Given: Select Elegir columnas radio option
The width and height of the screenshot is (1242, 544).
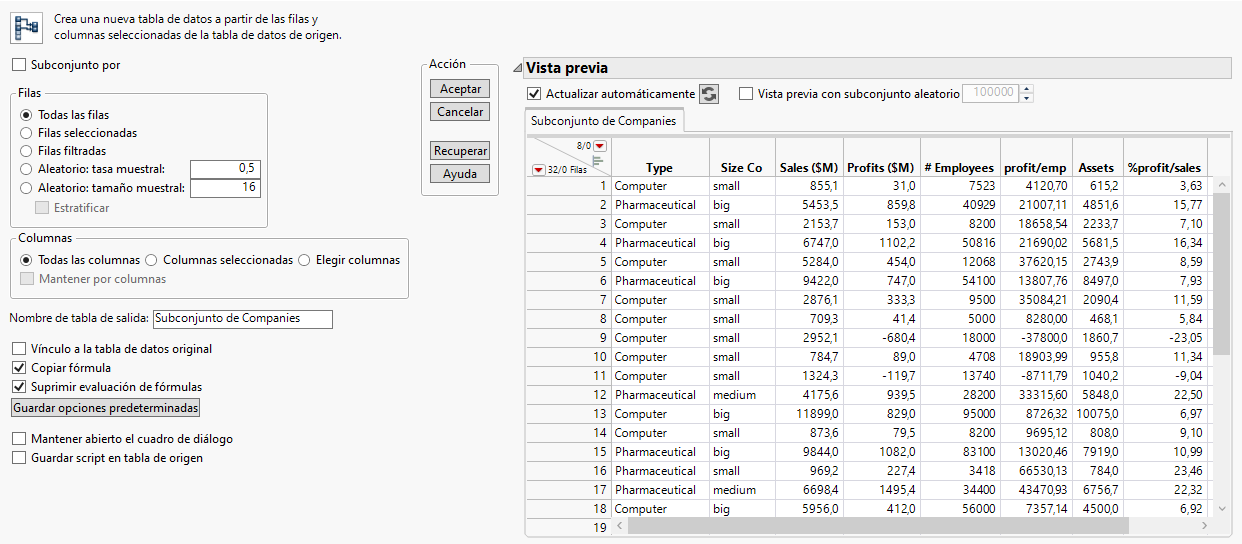Looking at the screenshot, I should click(x=305, y=260).
